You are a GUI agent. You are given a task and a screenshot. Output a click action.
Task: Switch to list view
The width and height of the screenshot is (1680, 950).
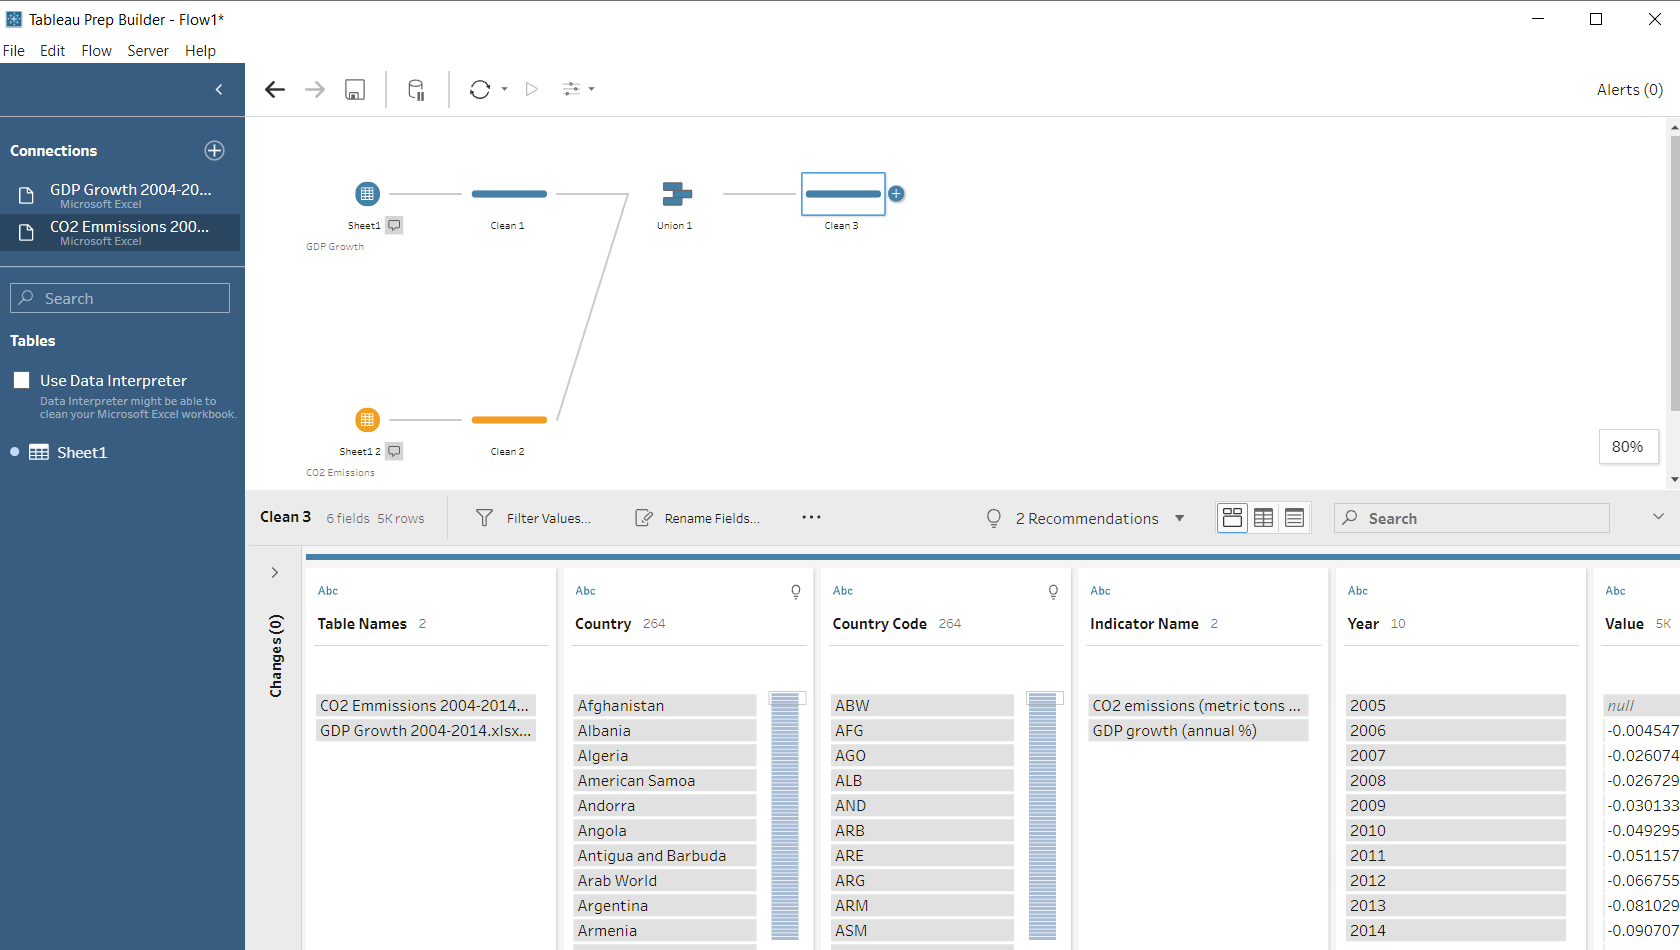[1295, 518]
